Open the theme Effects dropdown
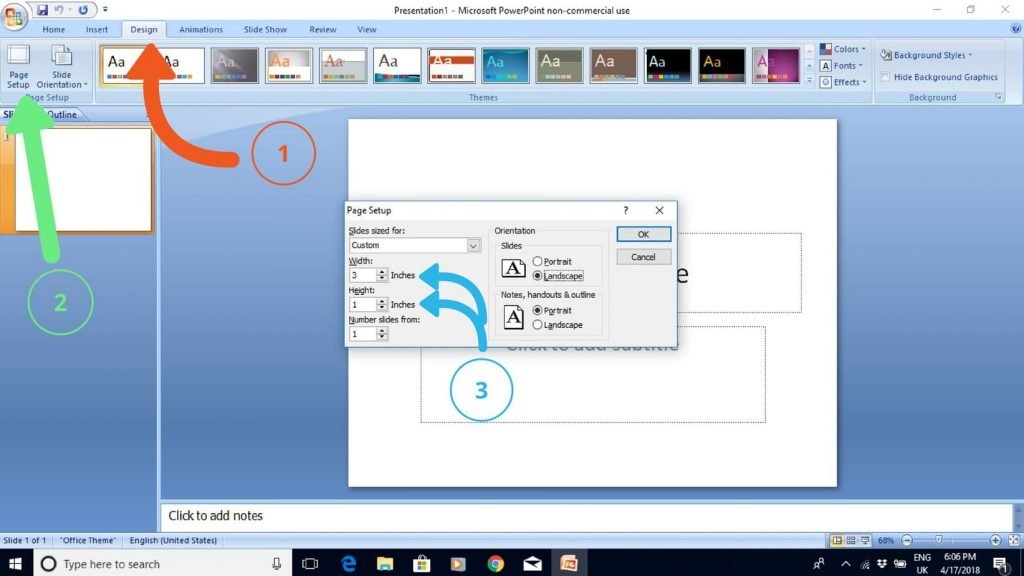 click(842, 82)
